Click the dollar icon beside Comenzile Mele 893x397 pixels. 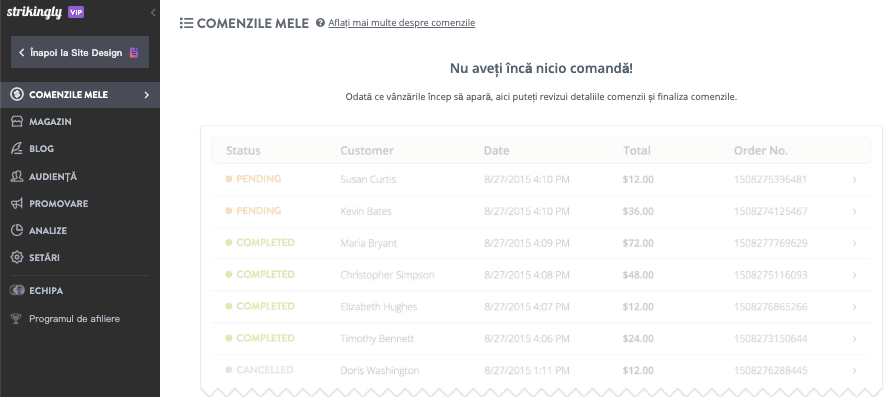click(x=17, y=95)
